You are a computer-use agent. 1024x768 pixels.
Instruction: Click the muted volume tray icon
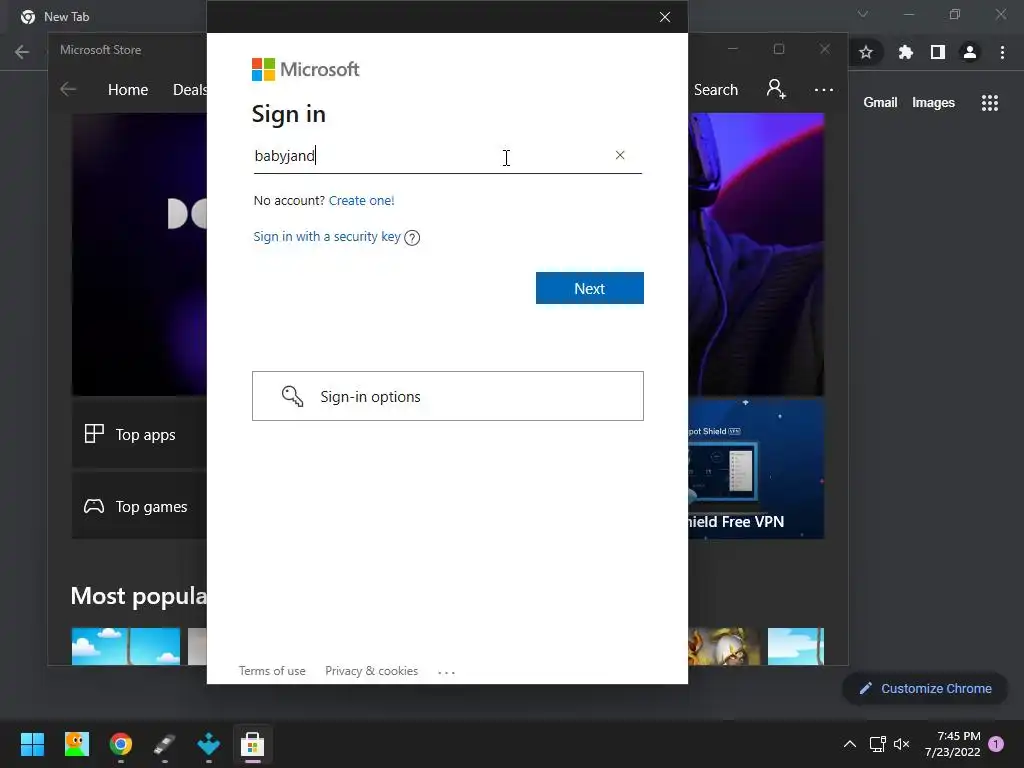pyautogui.click(x=901, y=744)
